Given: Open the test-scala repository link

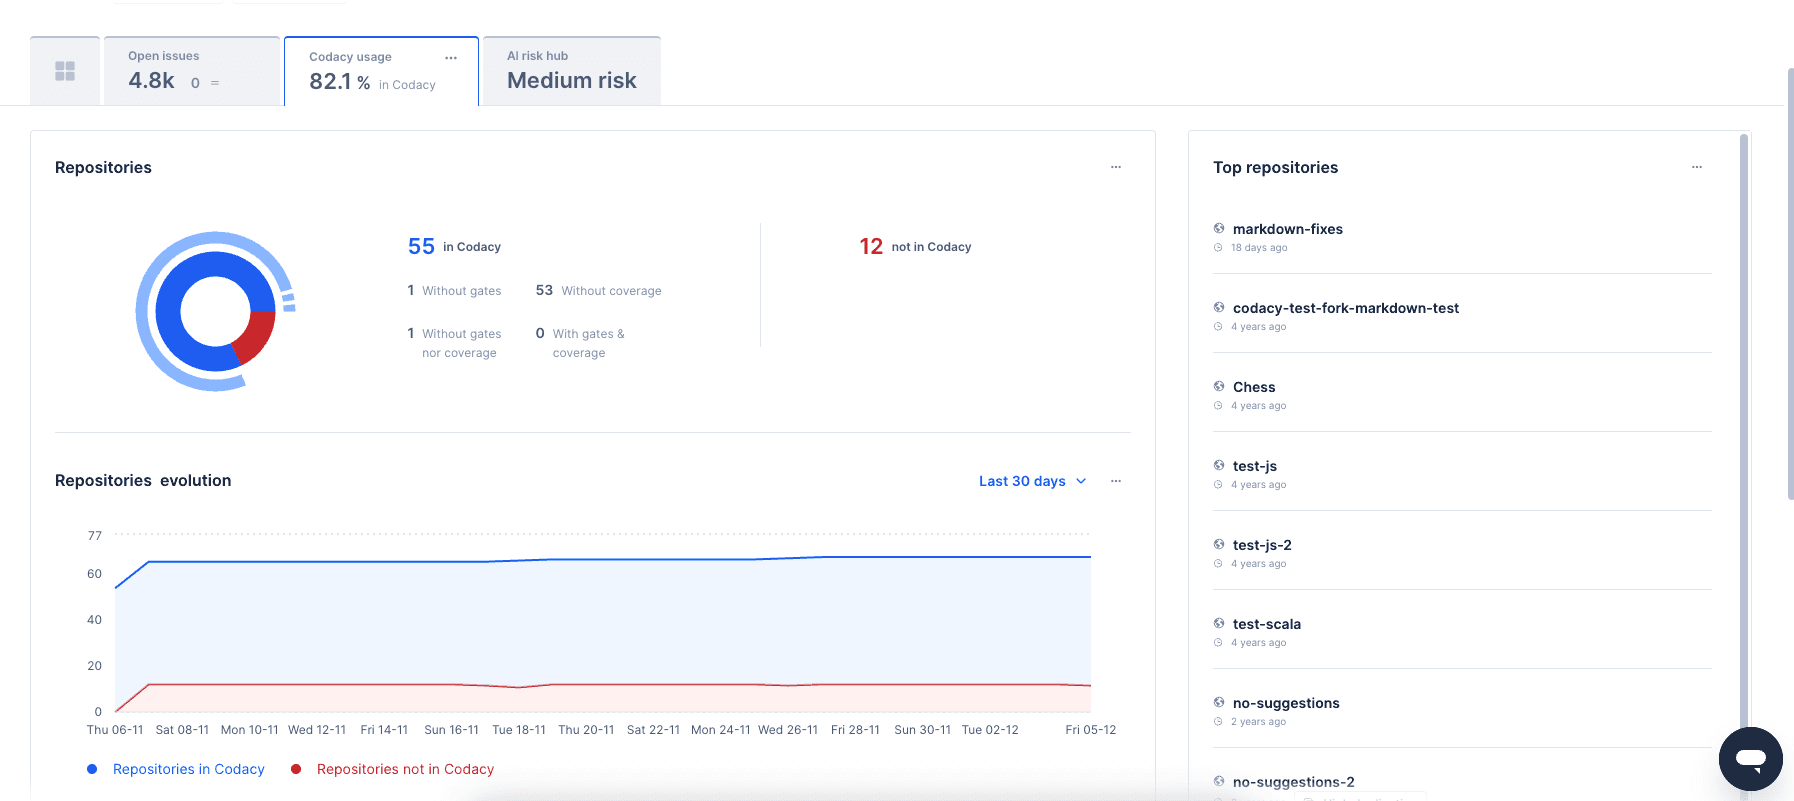Looking at the screenshot, I should tap(1267, 624).
